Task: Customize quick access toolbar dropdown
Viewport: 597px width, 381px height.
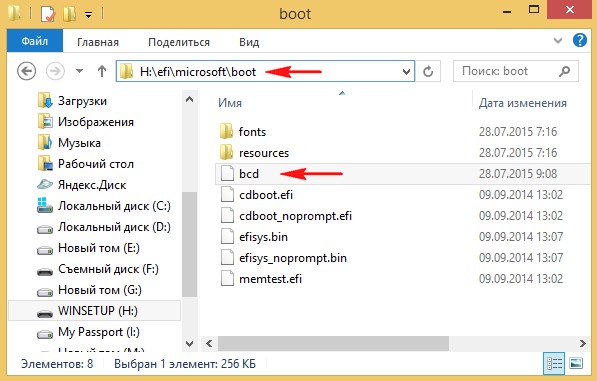Action: tap(88, 15)
